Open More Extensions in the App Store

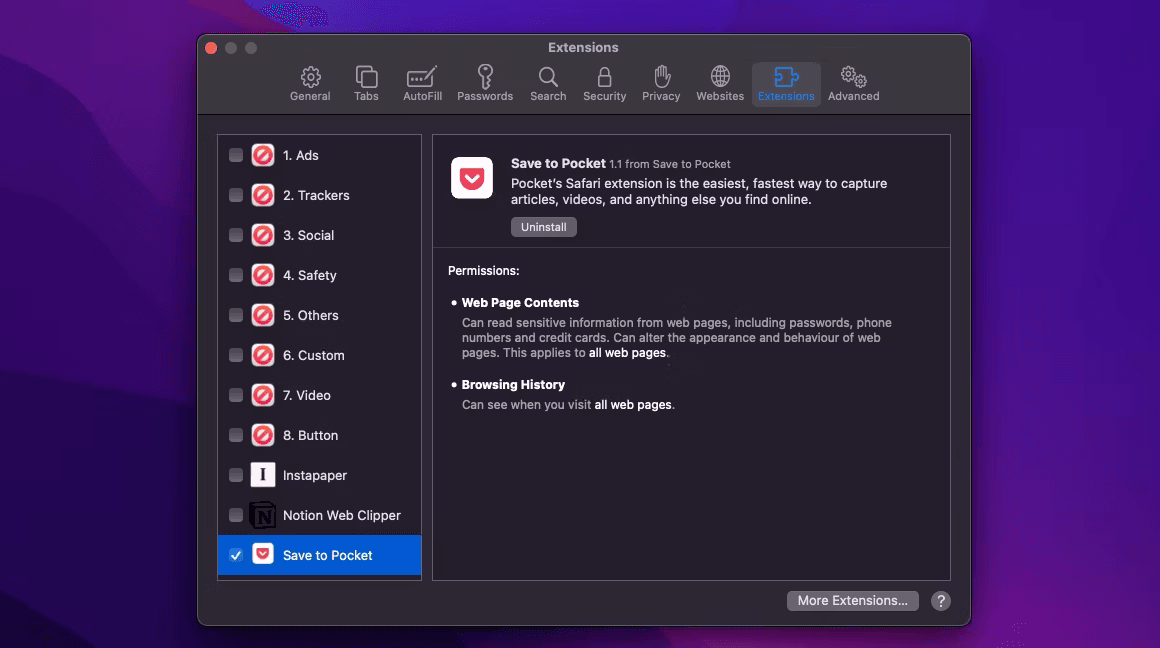point(852,601)
